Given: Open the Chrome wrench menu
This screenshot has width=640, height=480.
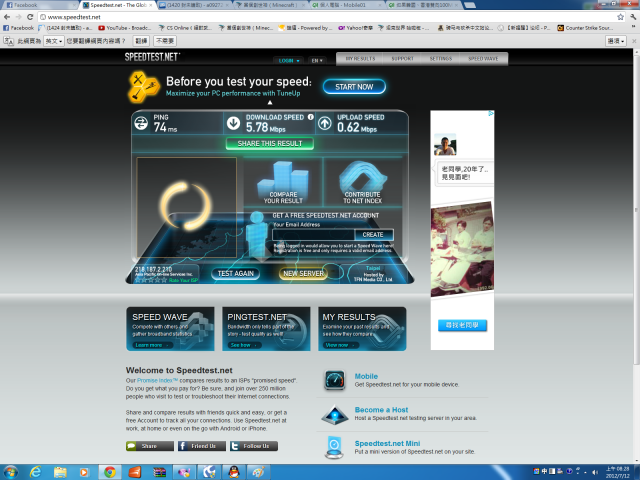Looking at the screenshot, I should 633,17.
